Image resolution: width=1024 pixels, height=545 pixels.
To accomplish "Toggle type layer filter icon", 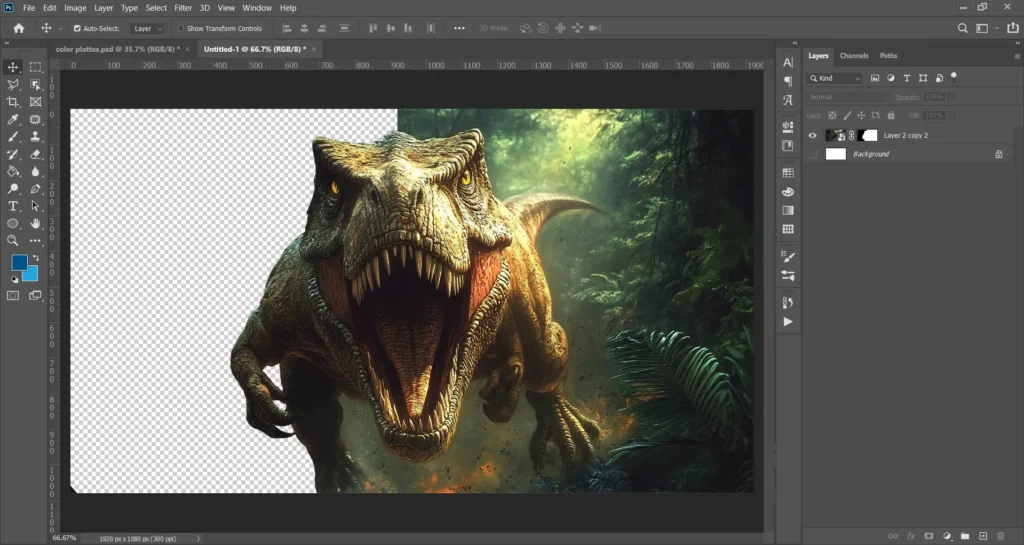I will point(906,78).
